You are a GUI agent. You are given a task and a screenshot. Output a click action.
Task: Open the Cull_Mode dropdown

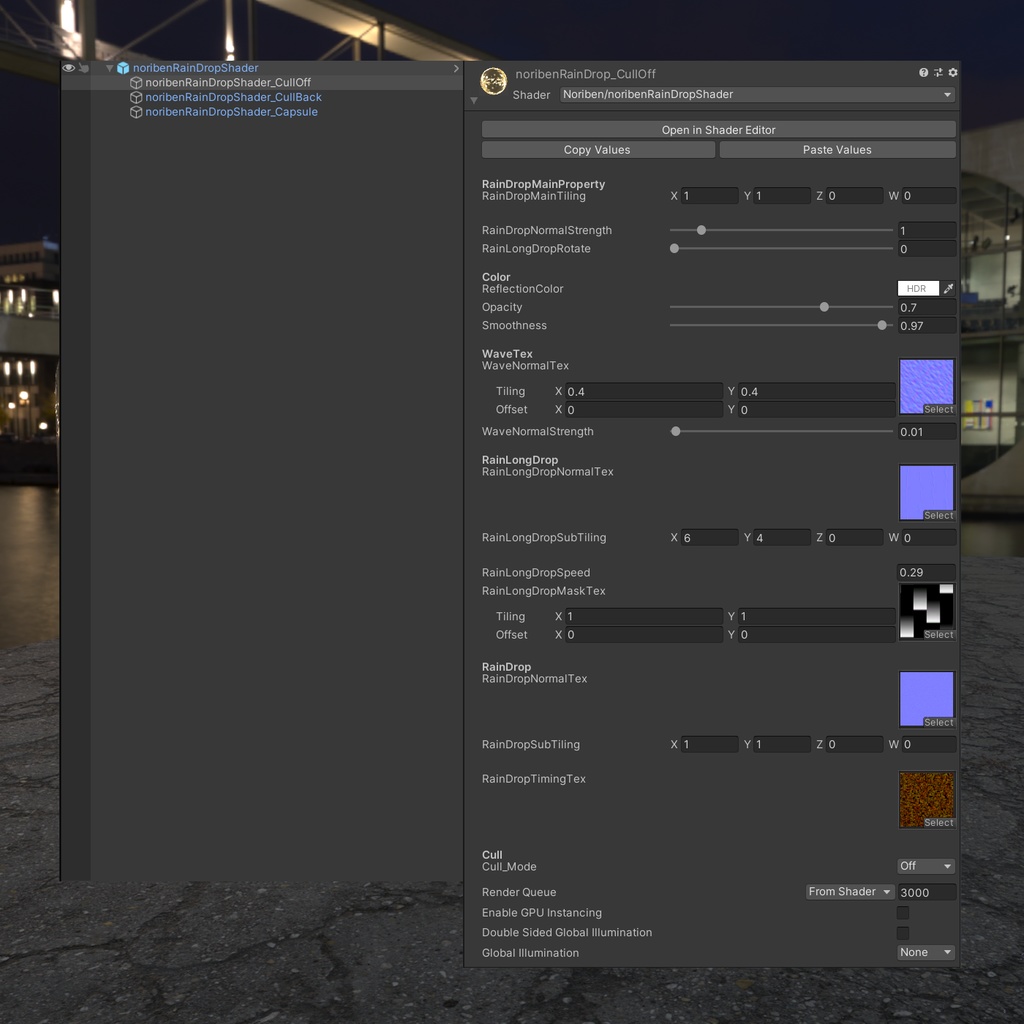[926, 867]
